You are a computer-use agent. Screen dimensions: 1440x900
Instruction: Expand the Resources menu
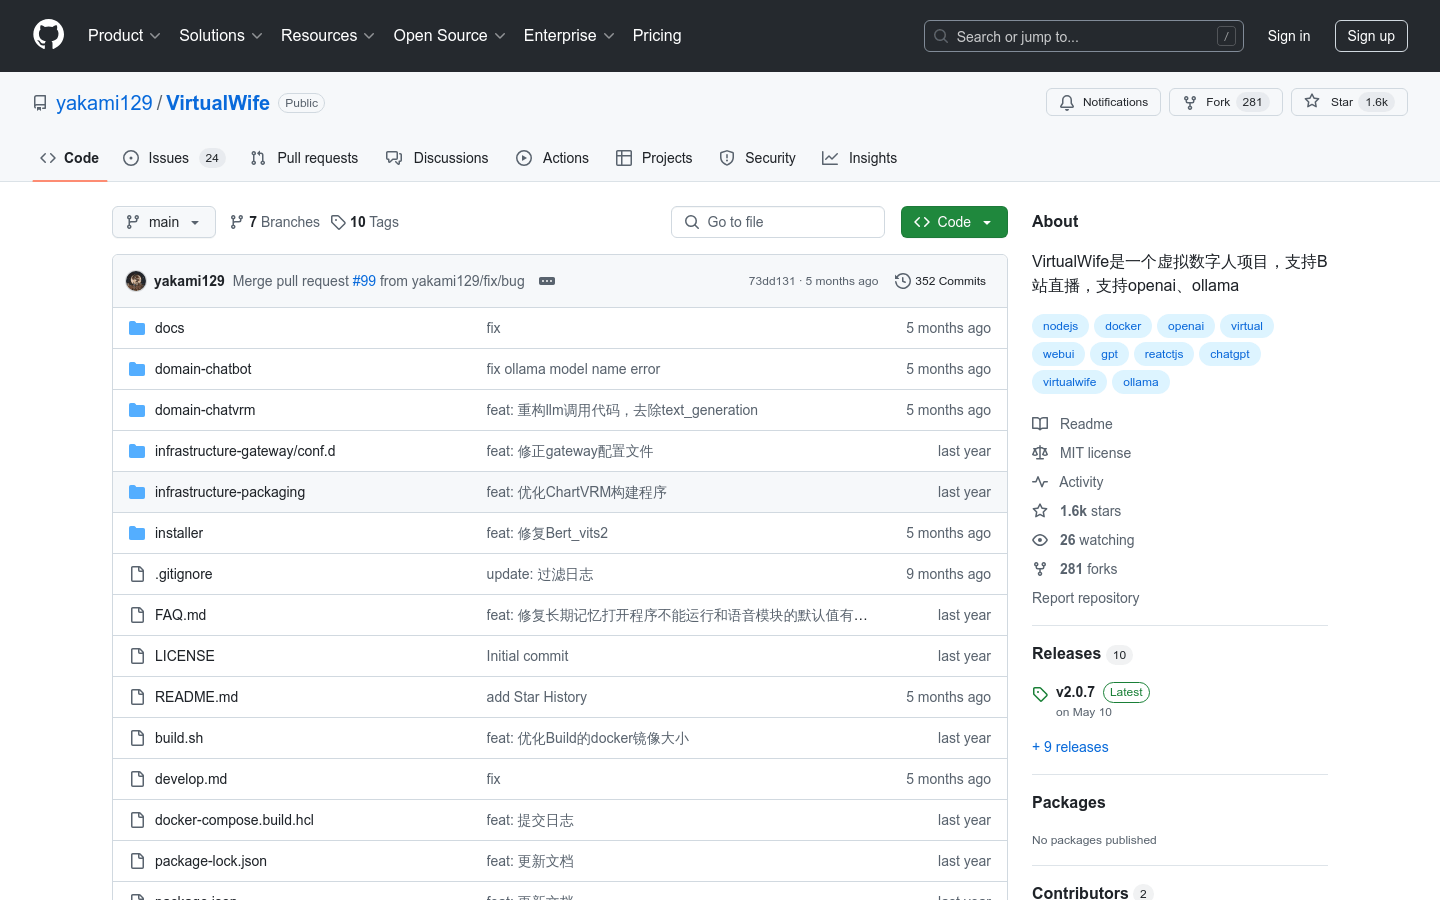328,36
